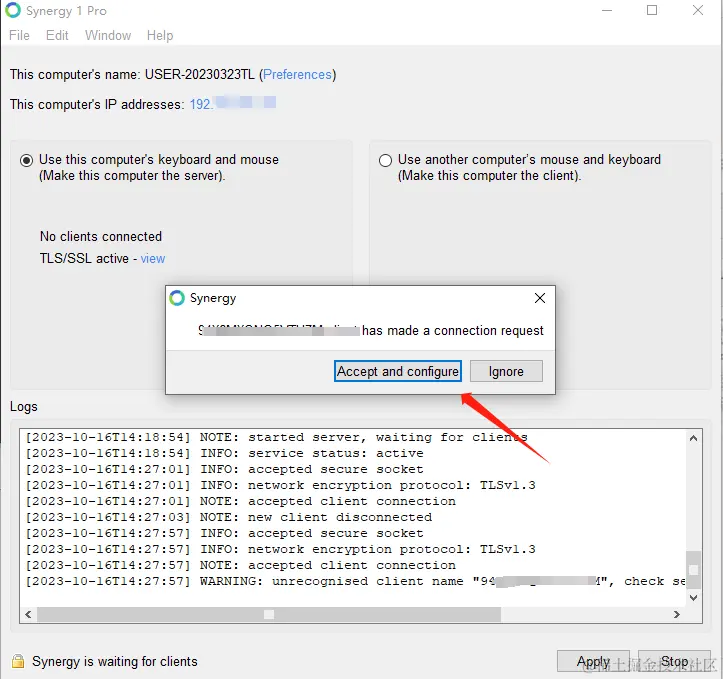Click the Logs heading label
723x679 pixels.
click(24, 407)
